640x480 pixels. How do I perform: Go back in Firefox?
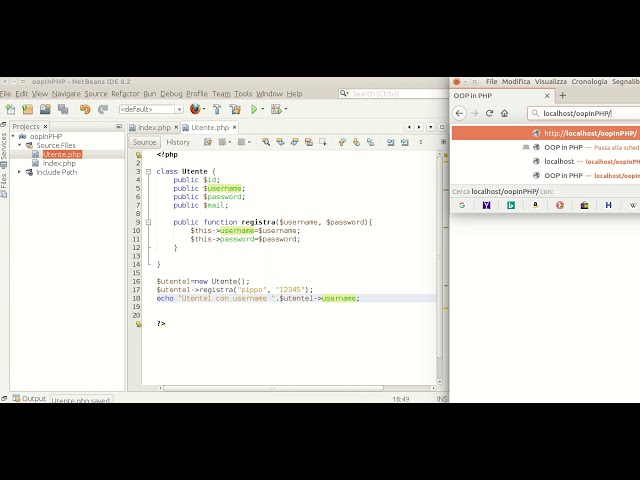click(x=460, y=113)
